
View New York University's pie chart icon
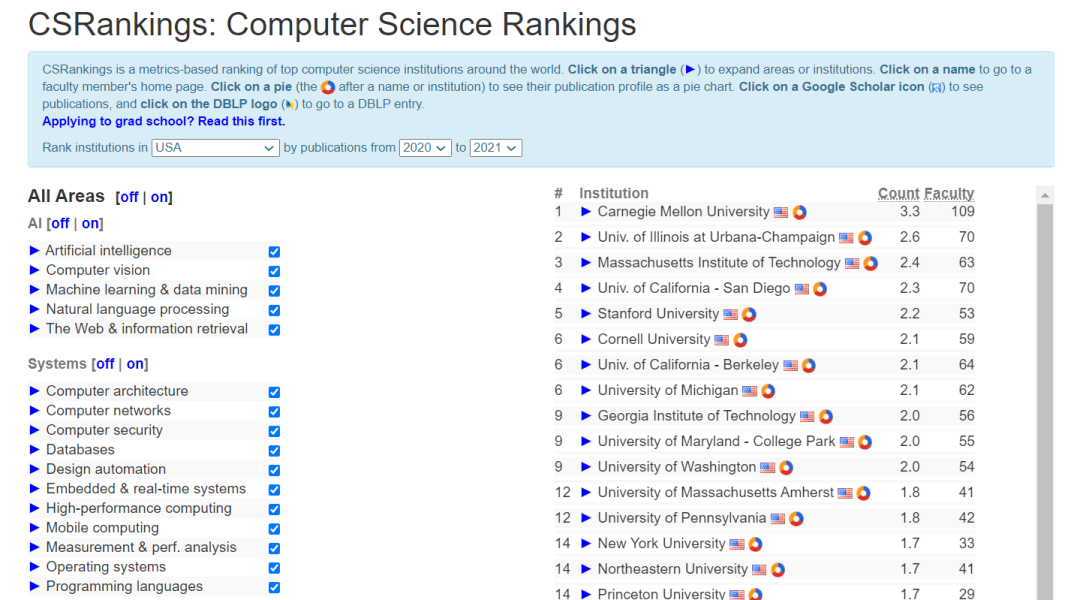(x=755, y=544)
